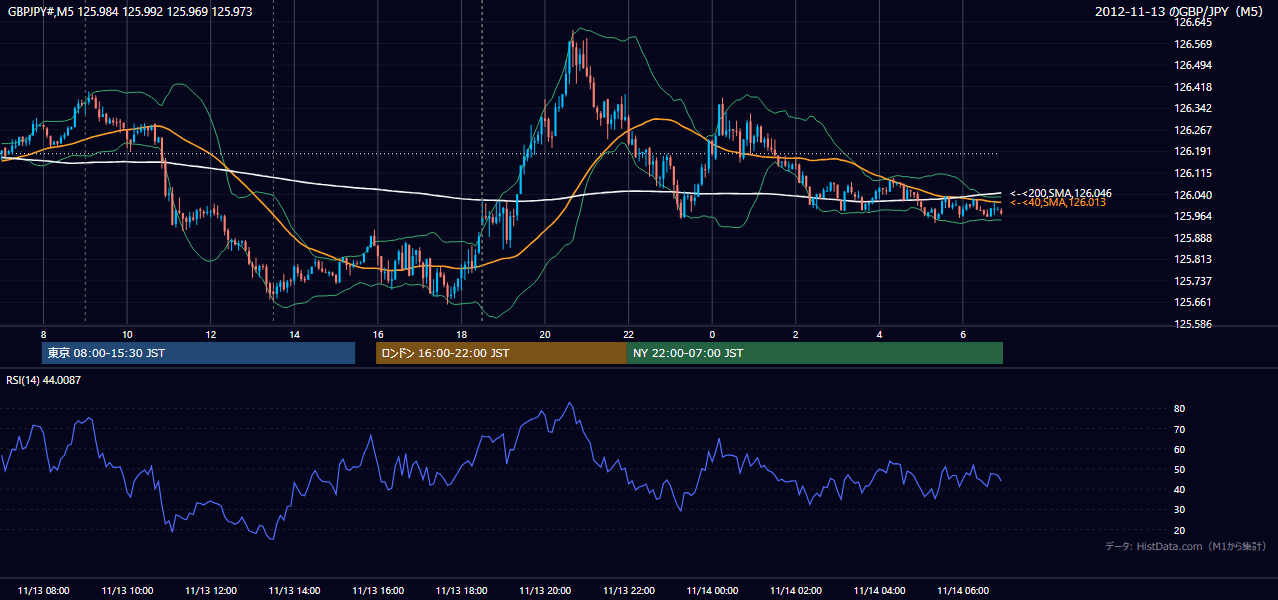The width and height of the screenshot is (1278, 600).
Task: Click price axis value 125.813
Action: [1193, 260]
